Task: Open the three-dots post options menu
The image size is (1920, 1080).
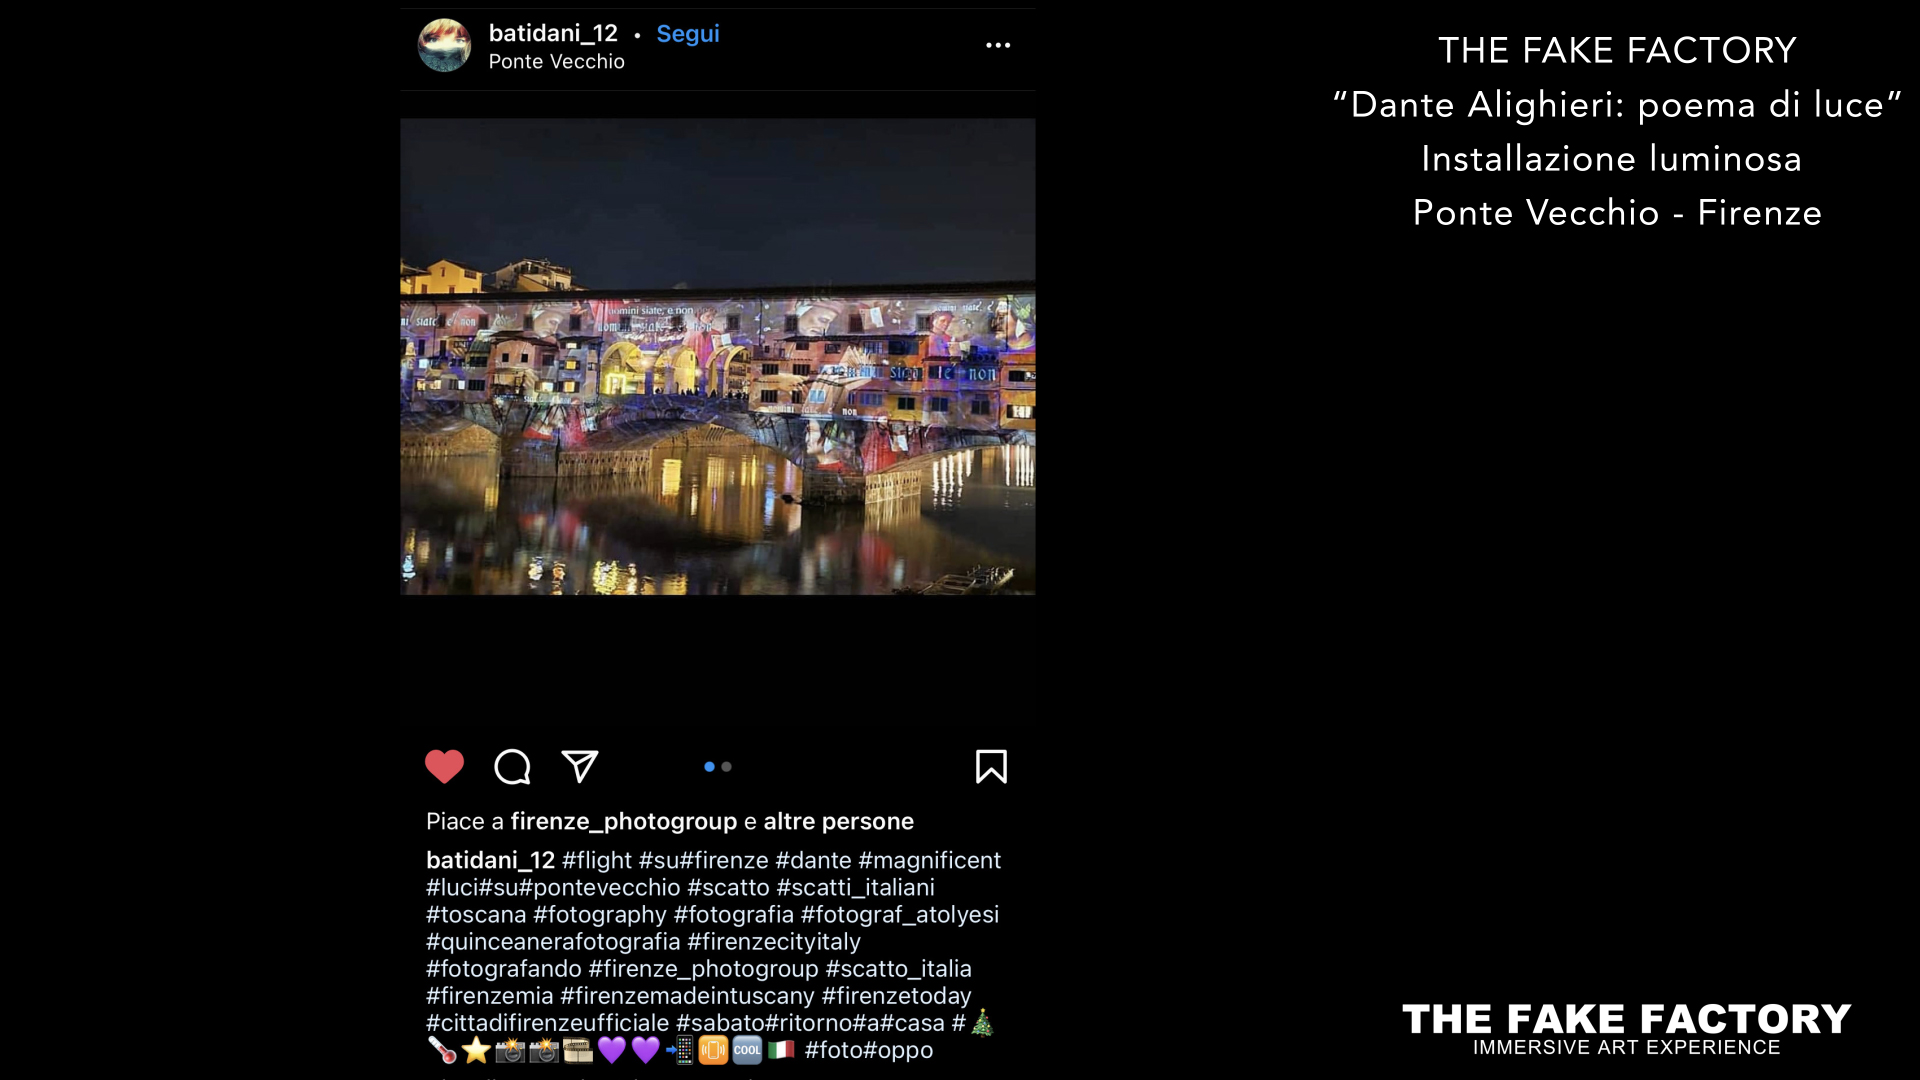Action: click(998, 45)
